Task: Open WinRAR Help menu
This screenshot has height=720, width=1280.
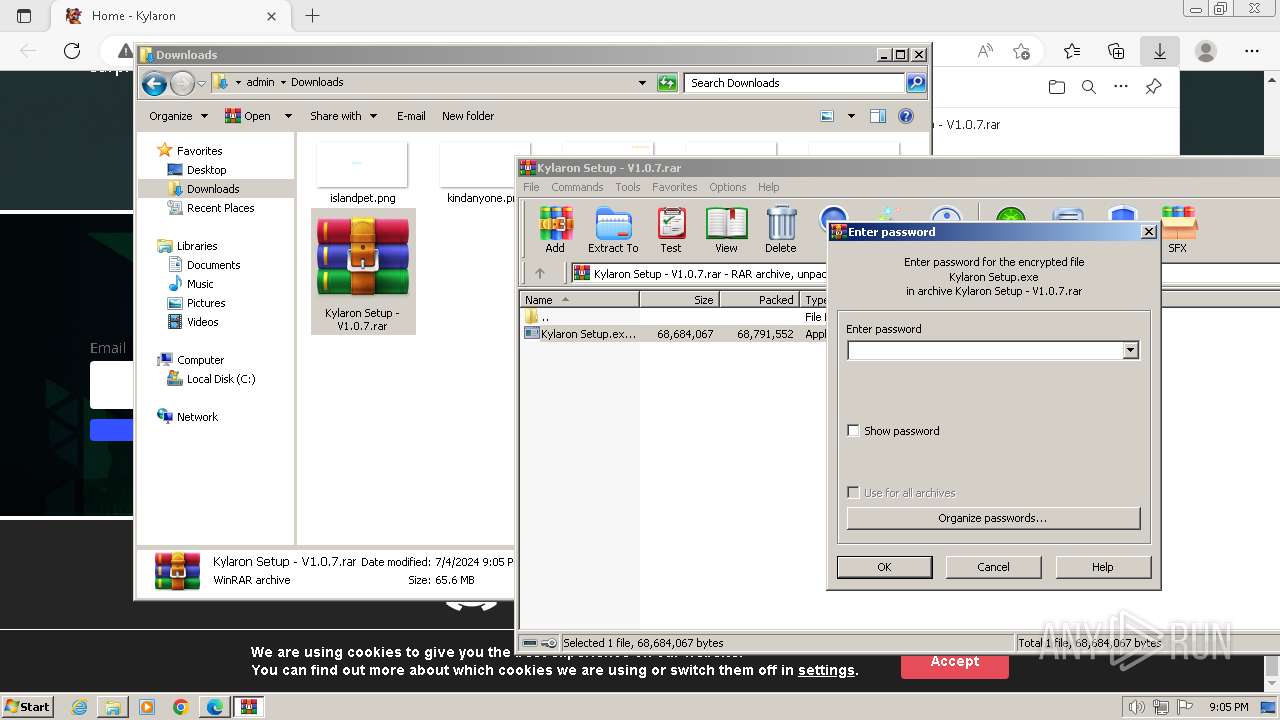Action: 768,187
